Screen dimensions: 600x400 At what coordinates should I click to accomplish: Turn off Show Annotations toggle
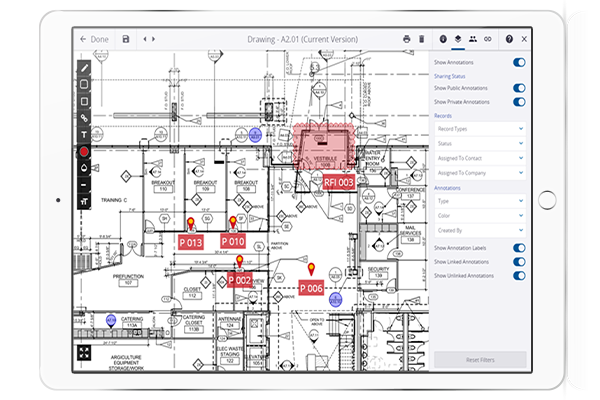coord(519,62)
